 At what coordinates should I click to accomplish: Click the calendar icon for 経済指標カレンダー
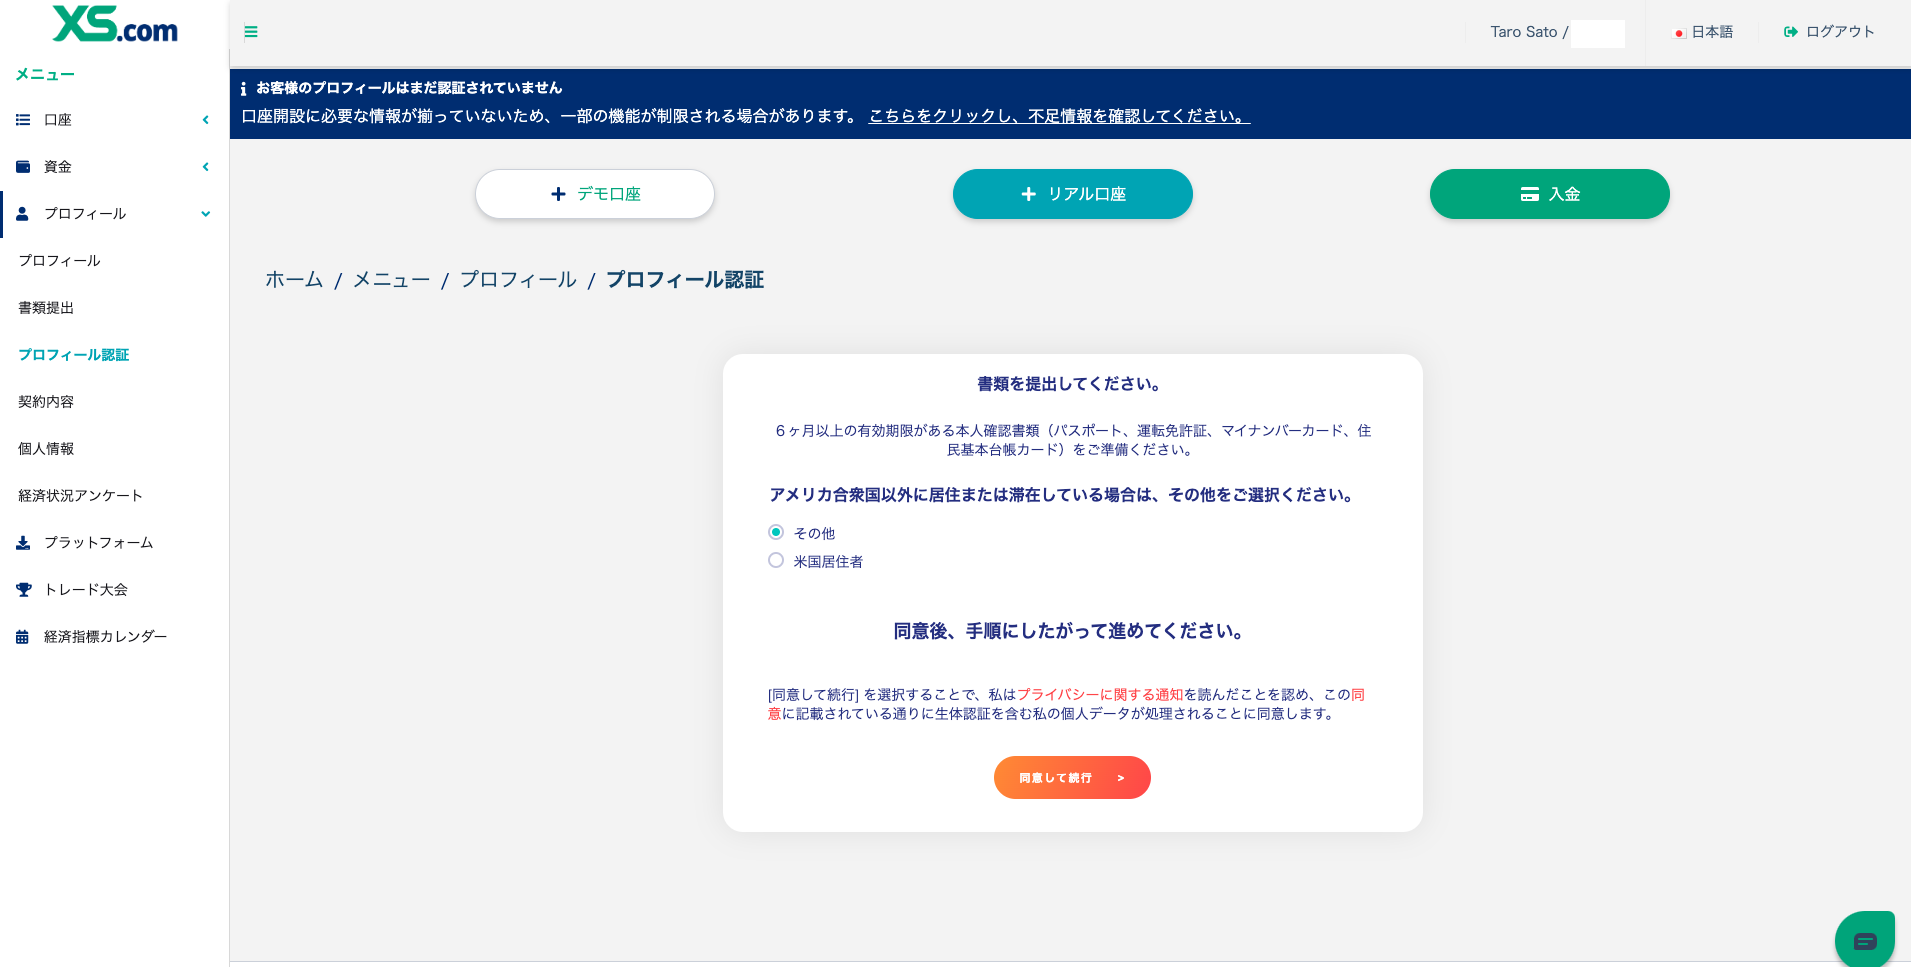pos(22,637)
